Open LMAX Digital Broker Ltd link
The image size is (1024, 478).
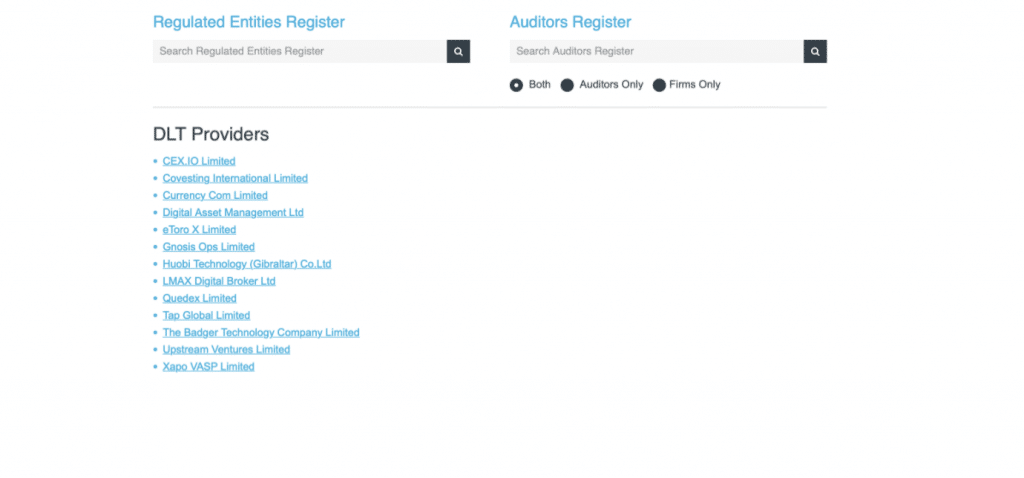(x=219, y=281)
